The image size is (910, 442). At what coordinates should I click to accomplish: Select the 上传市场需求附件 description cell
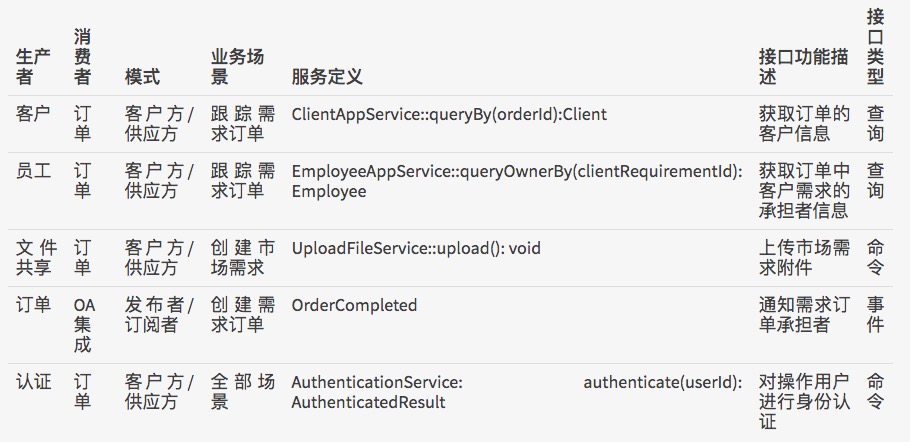tap(804, 257)
